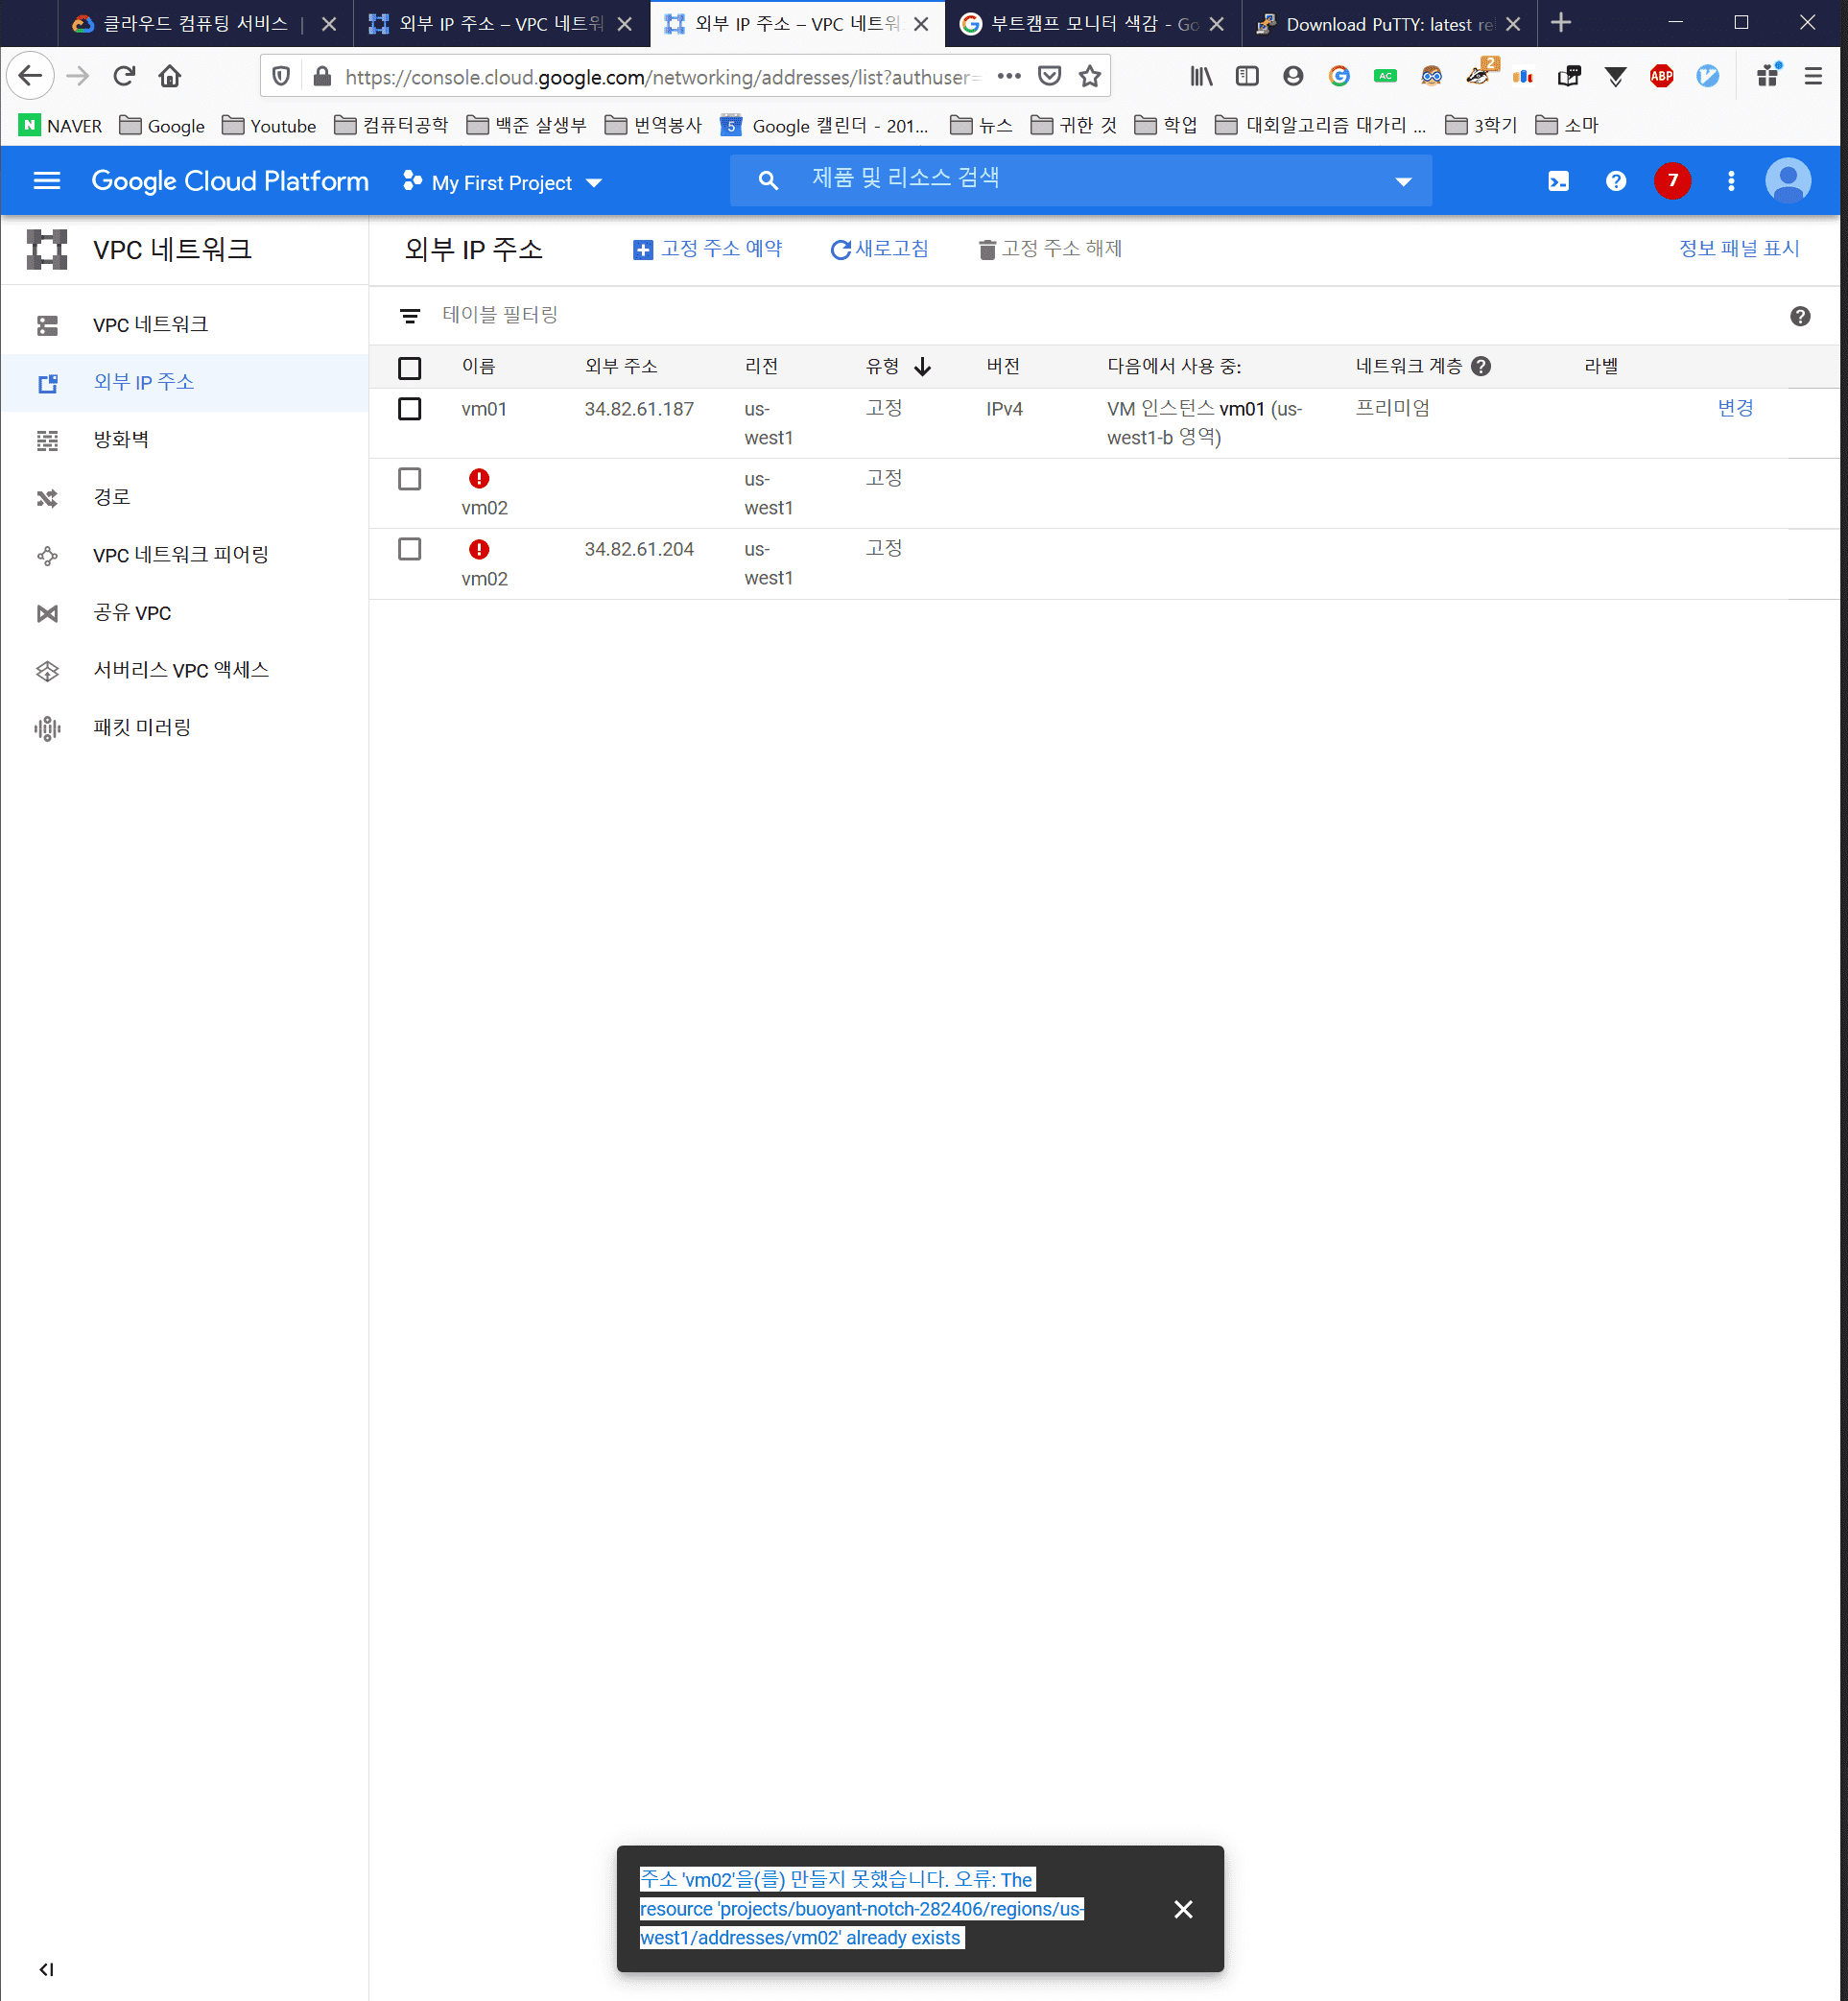Dismiss the vm02 error notification
The height and width of the screenshot is (2001, 1848).
click(x=1182, y=1909)
